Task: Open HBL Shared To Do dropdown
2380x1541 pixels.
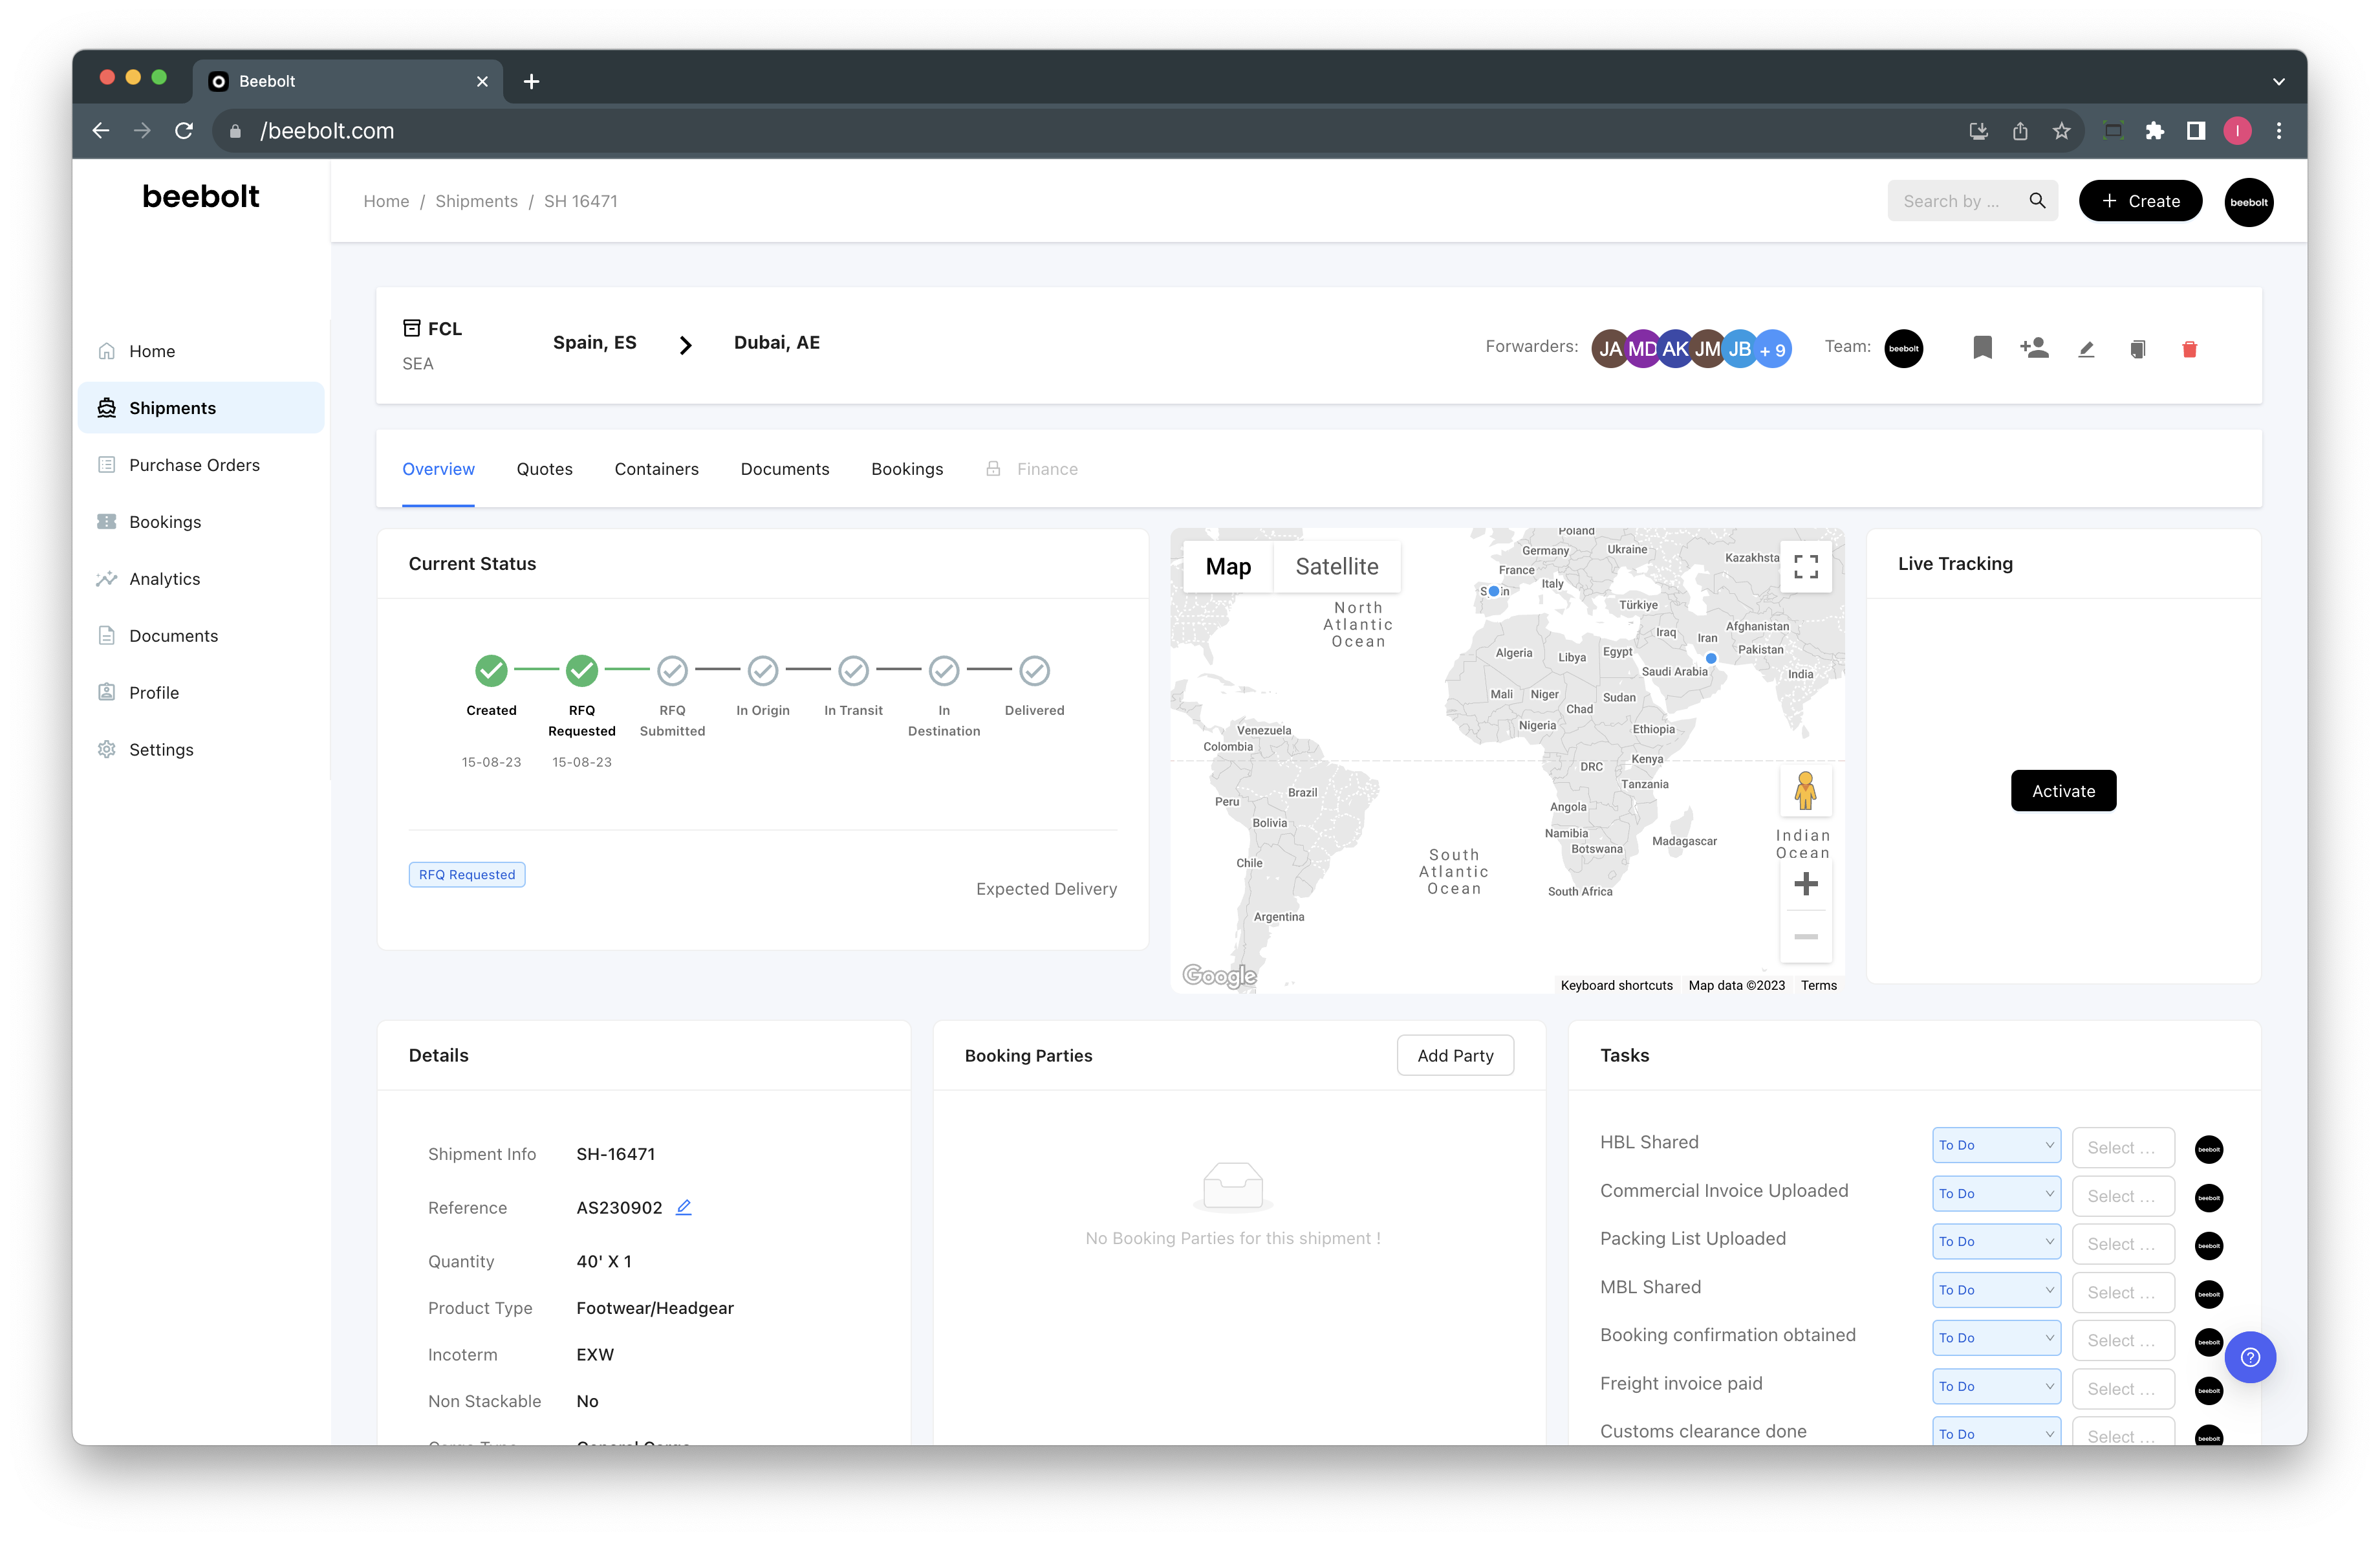Action: tap(1995, 1145)
